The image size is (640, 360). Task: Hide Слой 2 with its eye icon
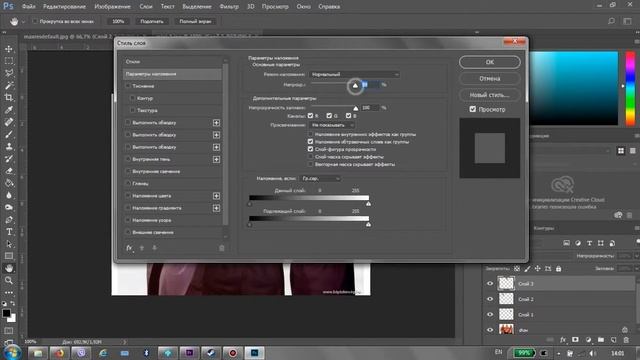tap(490, 299)
